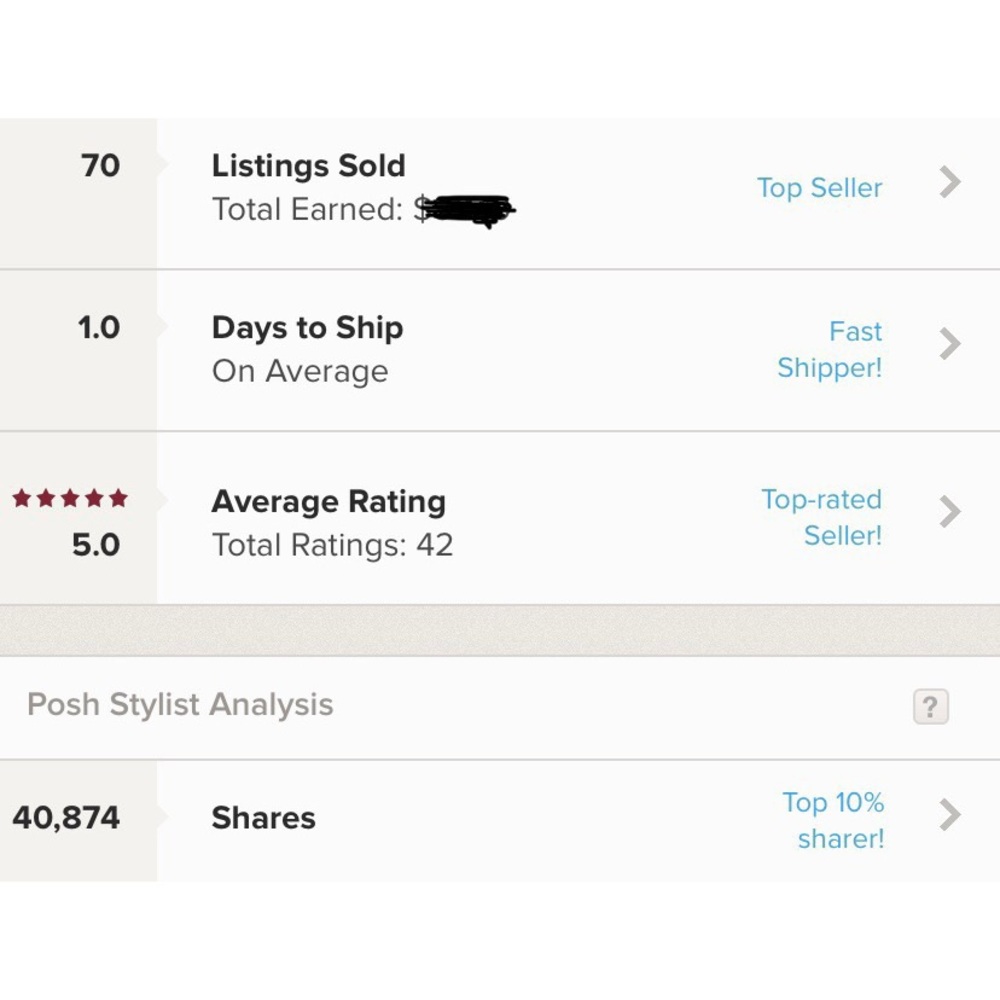This screenshot has width=1000, height=1000.
Task: Click the Top Seller link
Action: [819, 188]
